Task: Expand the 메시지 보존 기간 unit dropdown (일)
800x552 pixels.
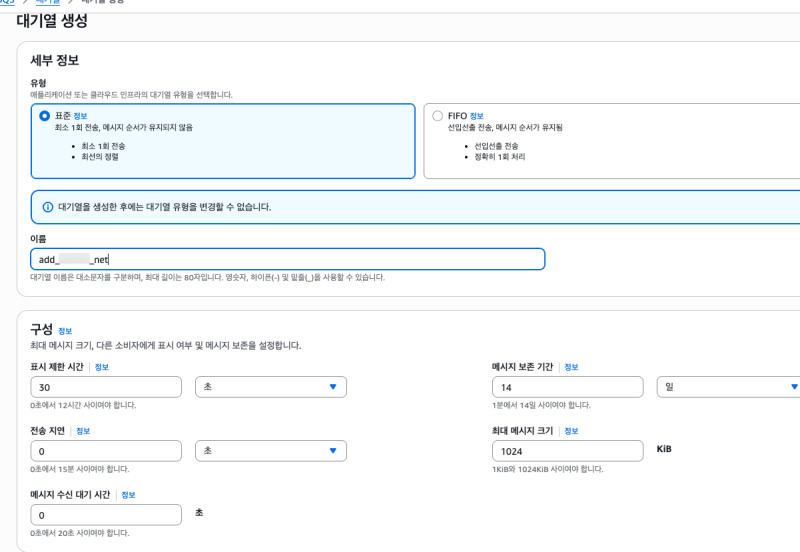Action: (x=730, y=387)
